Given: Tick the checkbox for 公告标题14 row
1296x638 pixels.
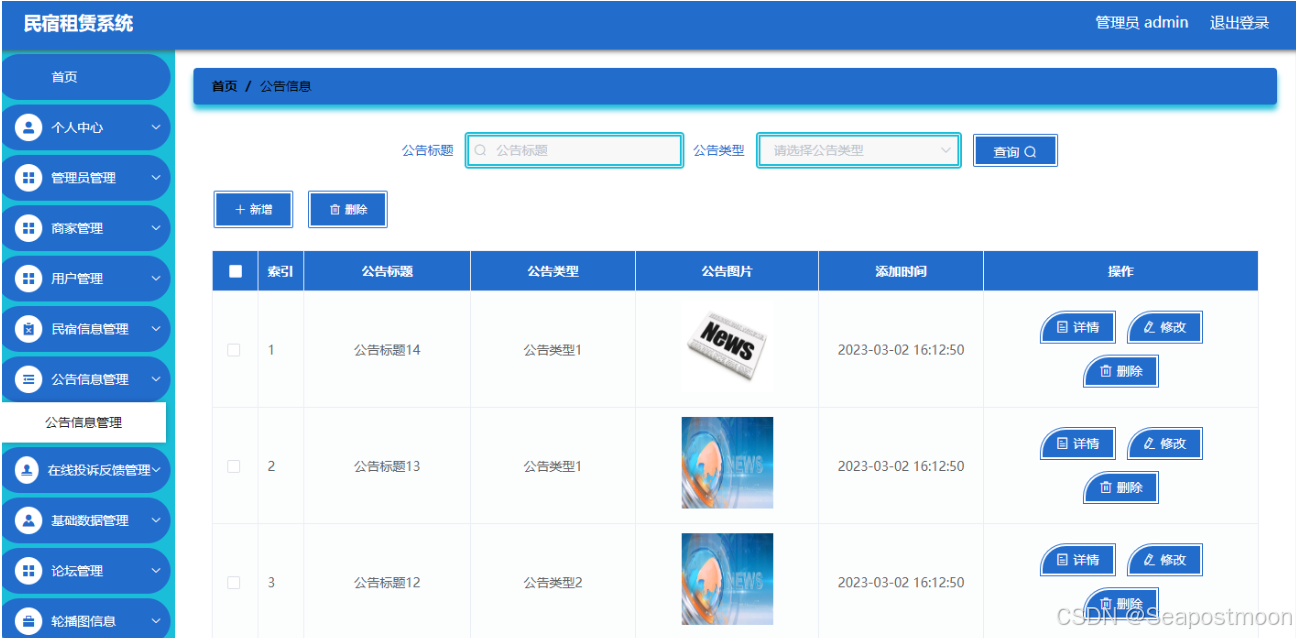Looking at the screenshot, I should point(234,350).
